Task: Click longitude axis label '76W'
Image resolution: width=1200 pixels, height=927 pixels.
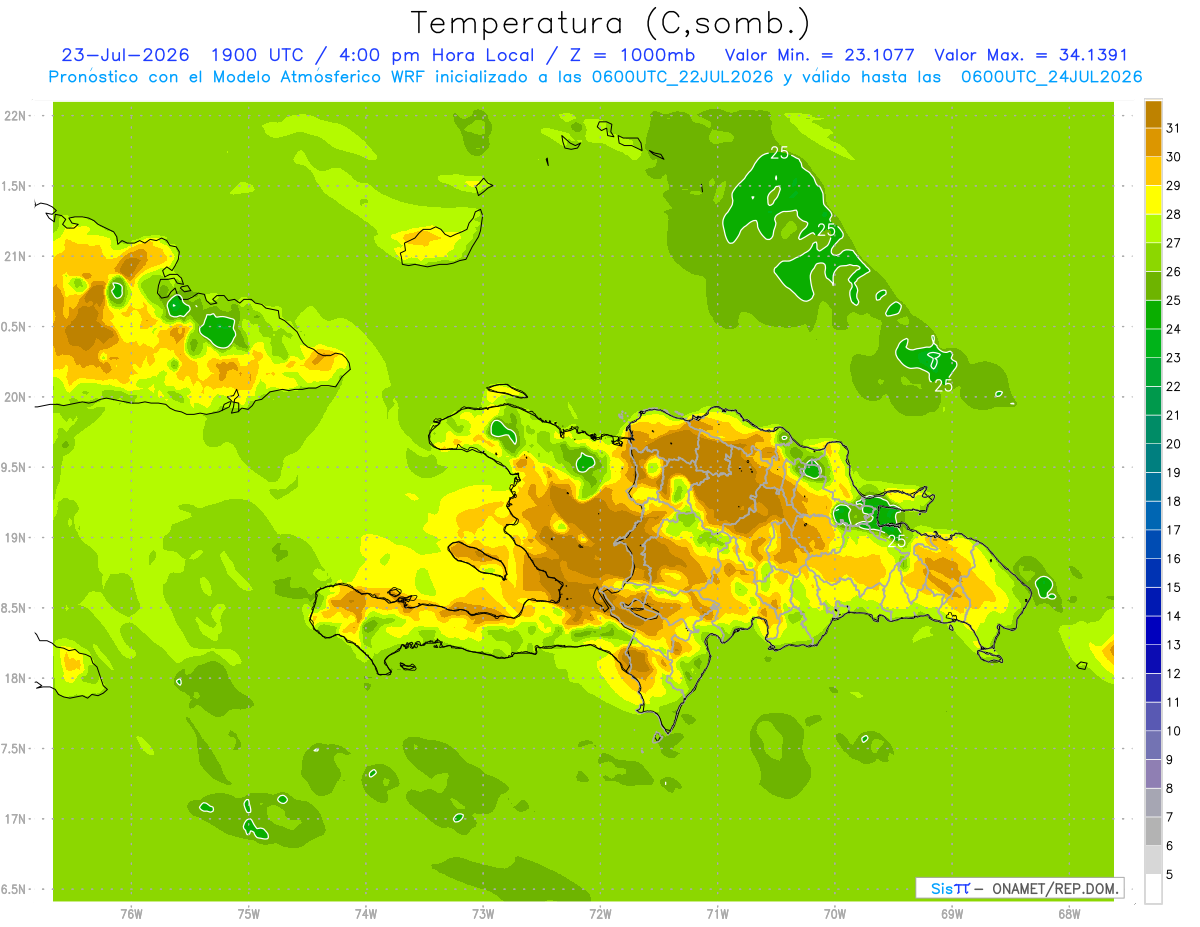Action: pyautogui.click(x=131, y=914)
